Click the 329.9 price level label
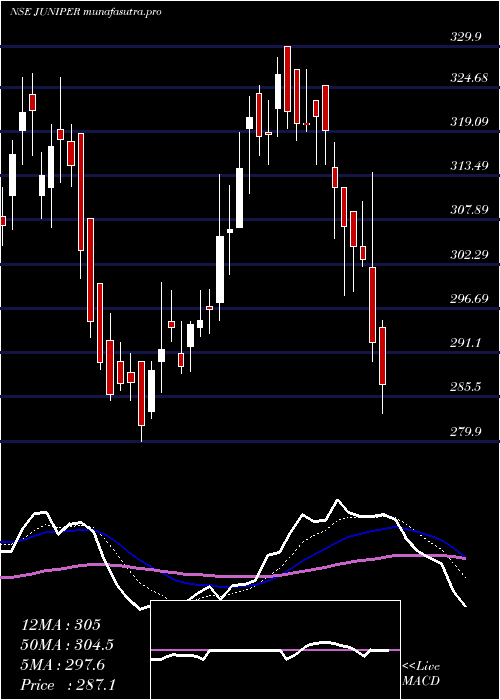 (467, 38)
